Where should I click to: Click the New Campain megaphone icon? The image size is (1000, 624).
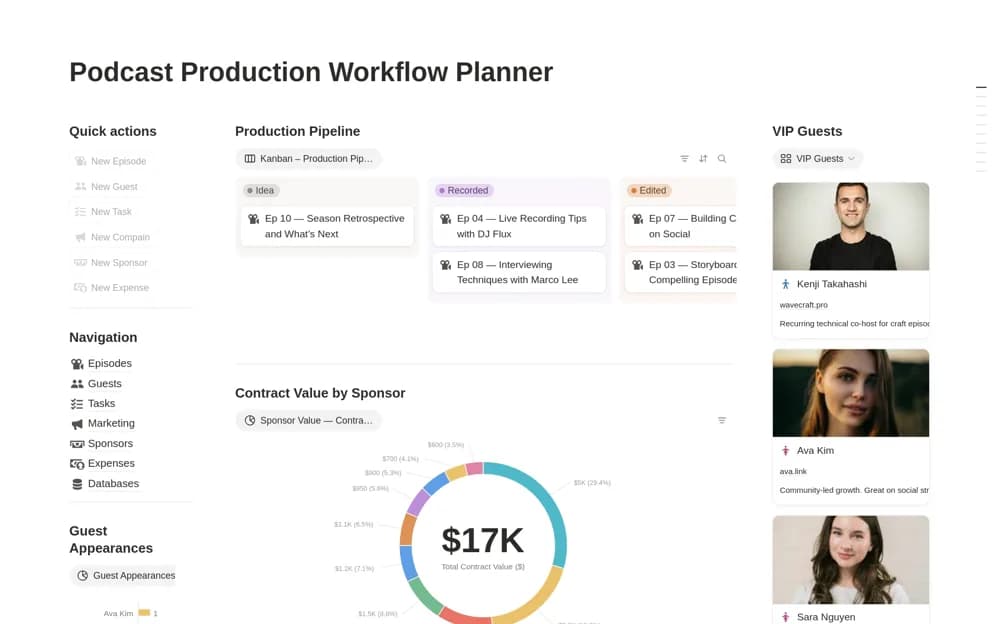pyautogui.click(x=80, y=237)
